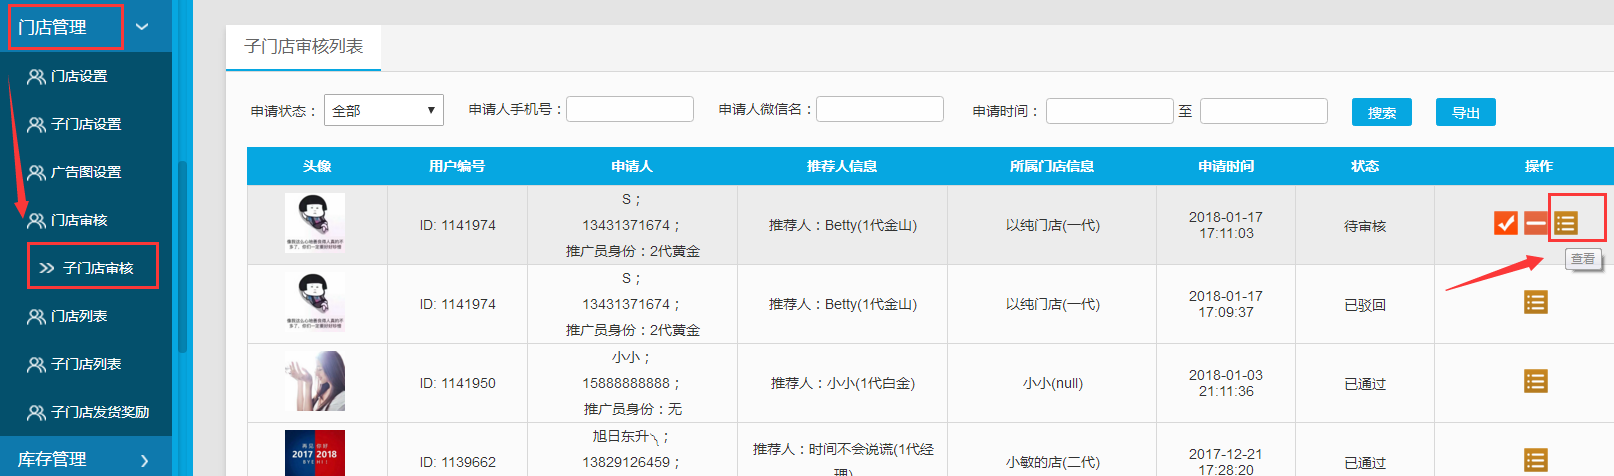
Task: Approve the pending 待审核 application checkmark icon
Action: point(1505,223)
